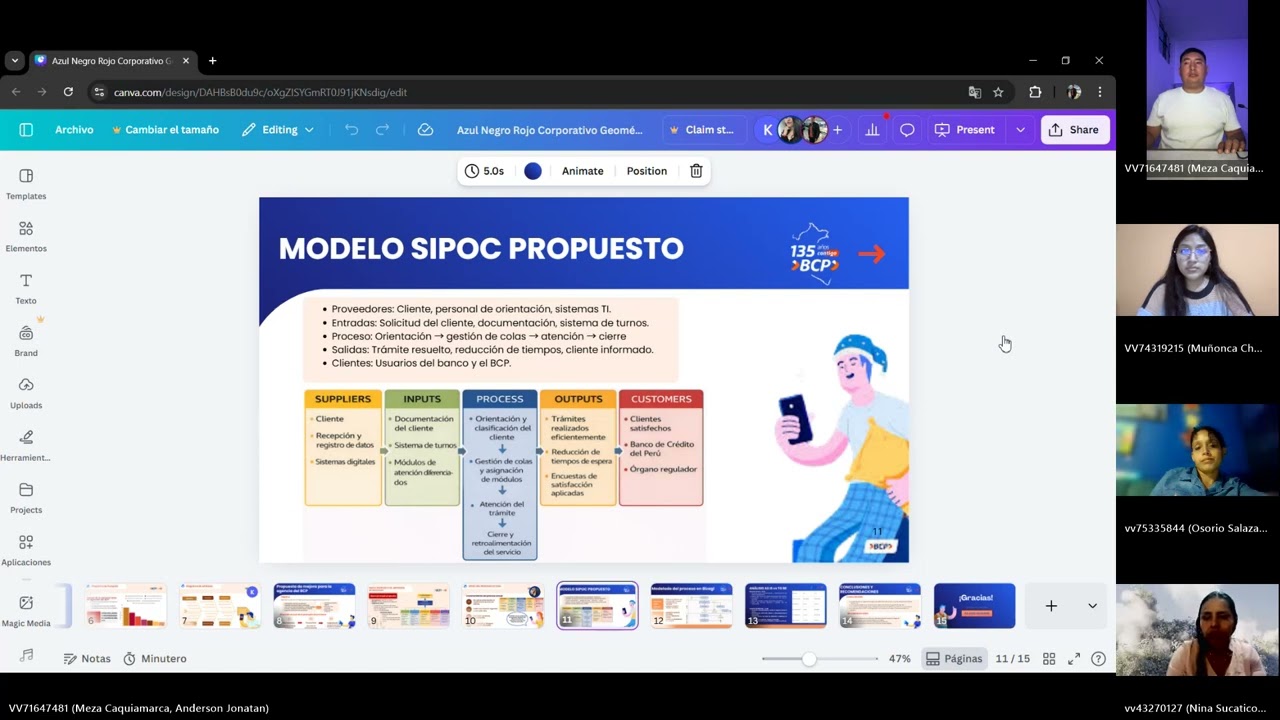Select page 12 thumbnail
Screen dimensions: 1280x720
coord(692,606)
